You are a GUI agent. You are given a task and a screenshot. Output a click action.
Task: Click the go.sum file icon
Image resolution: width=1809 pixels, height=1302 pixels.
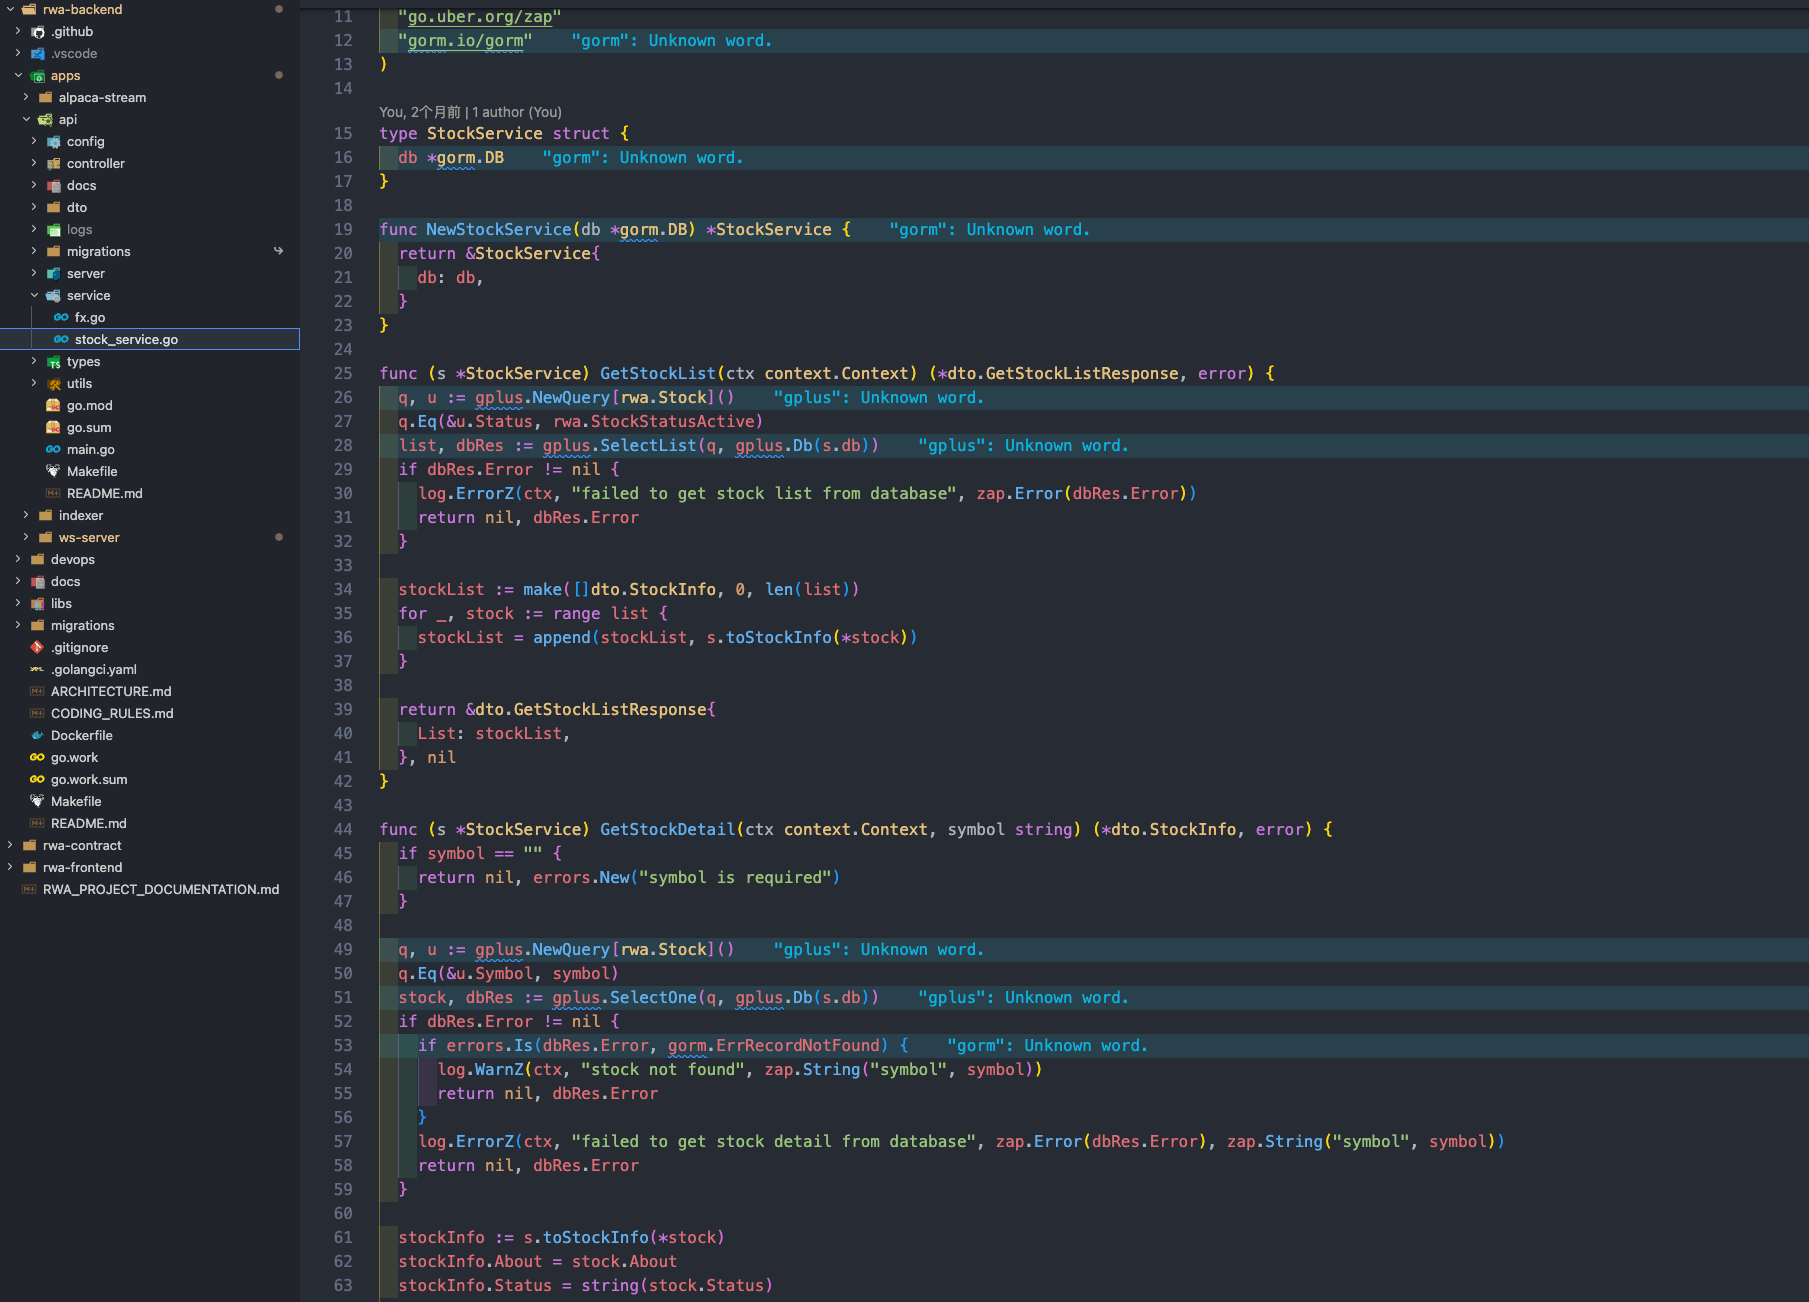(53, 427)
